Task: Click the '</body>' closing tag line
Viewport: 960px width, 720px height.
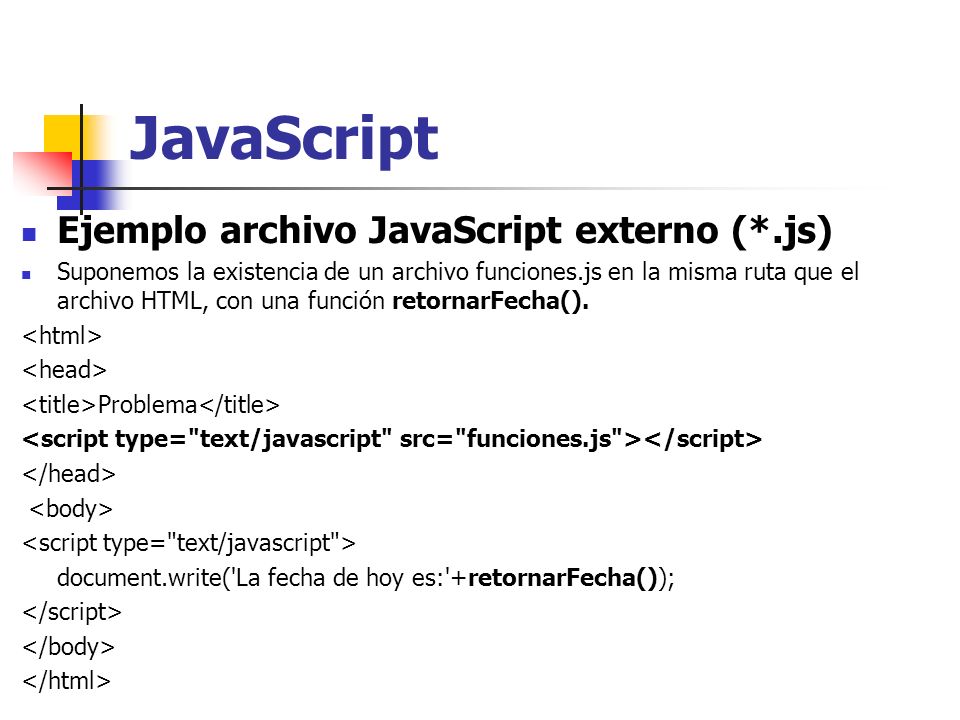Action: click(69, 647)
